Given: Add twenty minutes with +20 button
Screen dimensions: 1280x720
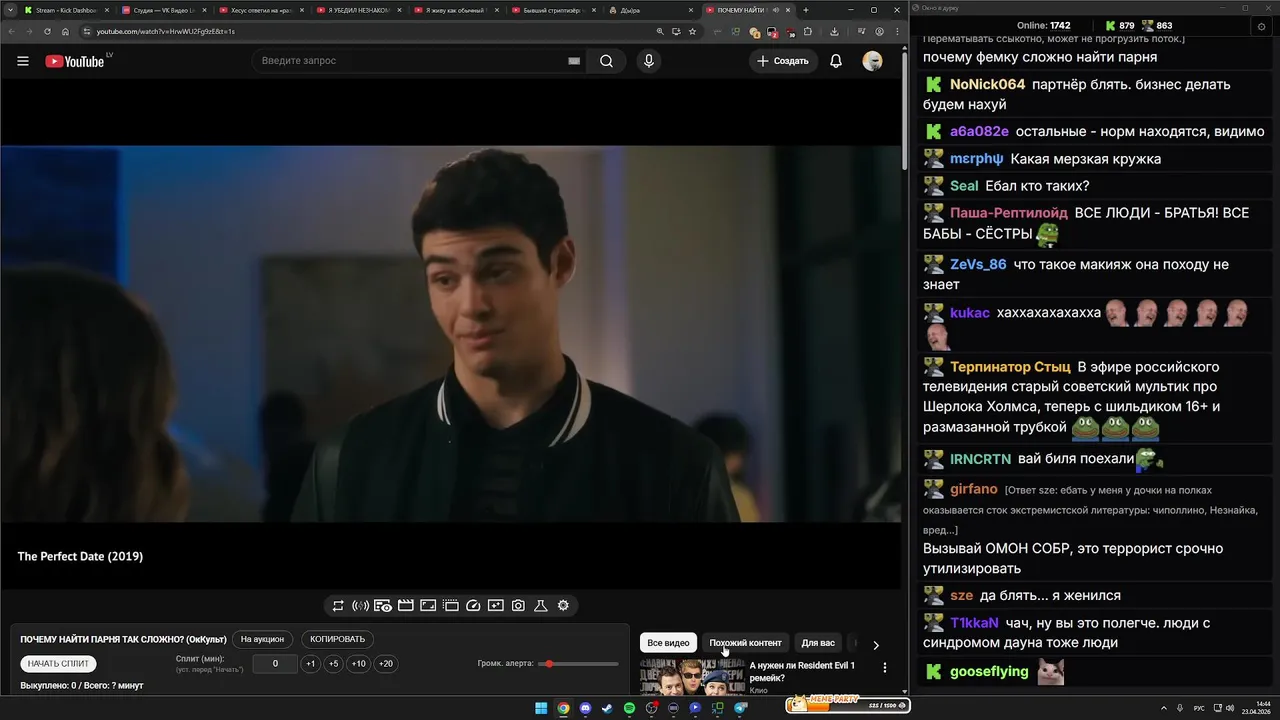Looking at the screenshot, I should coord(385,664).
